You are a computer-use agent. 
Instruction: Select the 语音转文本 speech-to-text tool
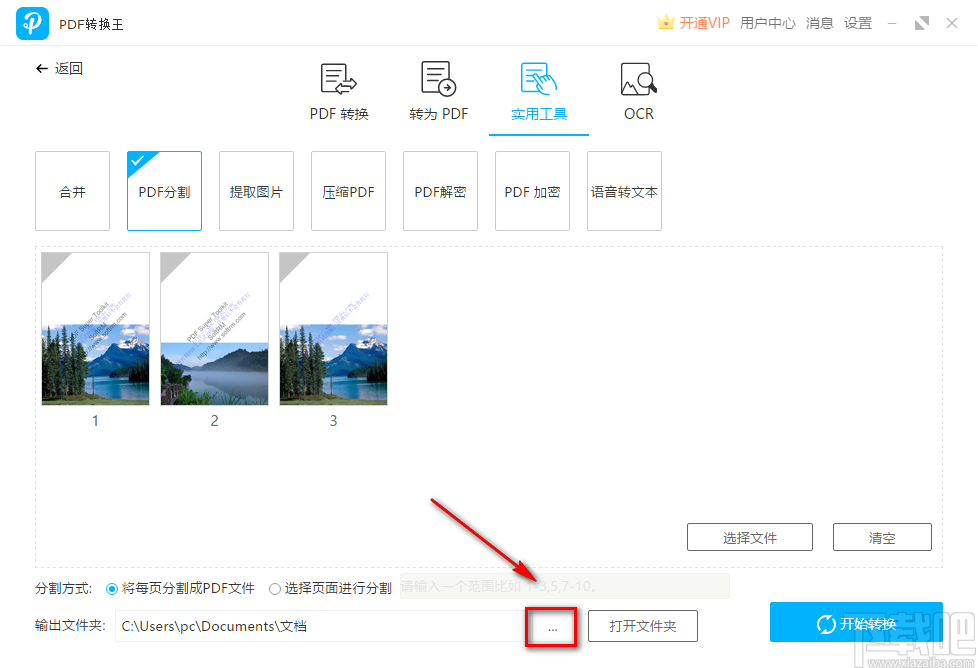[624, 190]
